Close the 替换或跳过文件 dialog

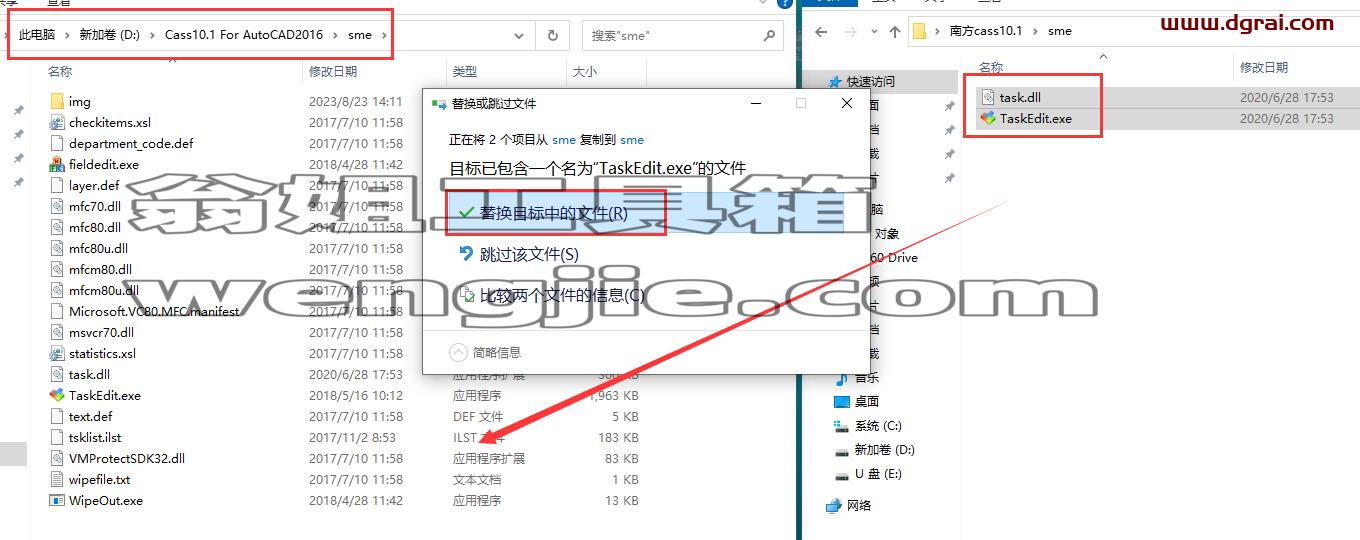click(847, 103)
